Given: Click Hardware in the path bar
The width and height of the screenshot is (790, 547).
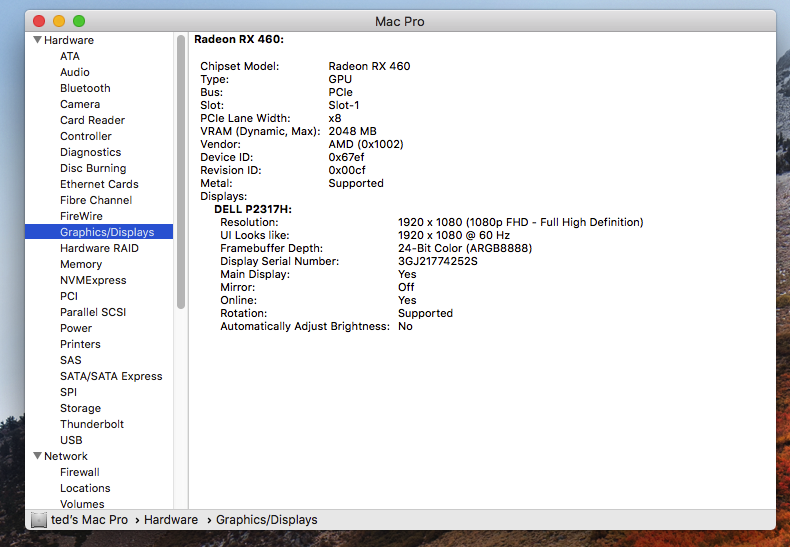Looking at the screenshot, I should [x=171, y=519].
